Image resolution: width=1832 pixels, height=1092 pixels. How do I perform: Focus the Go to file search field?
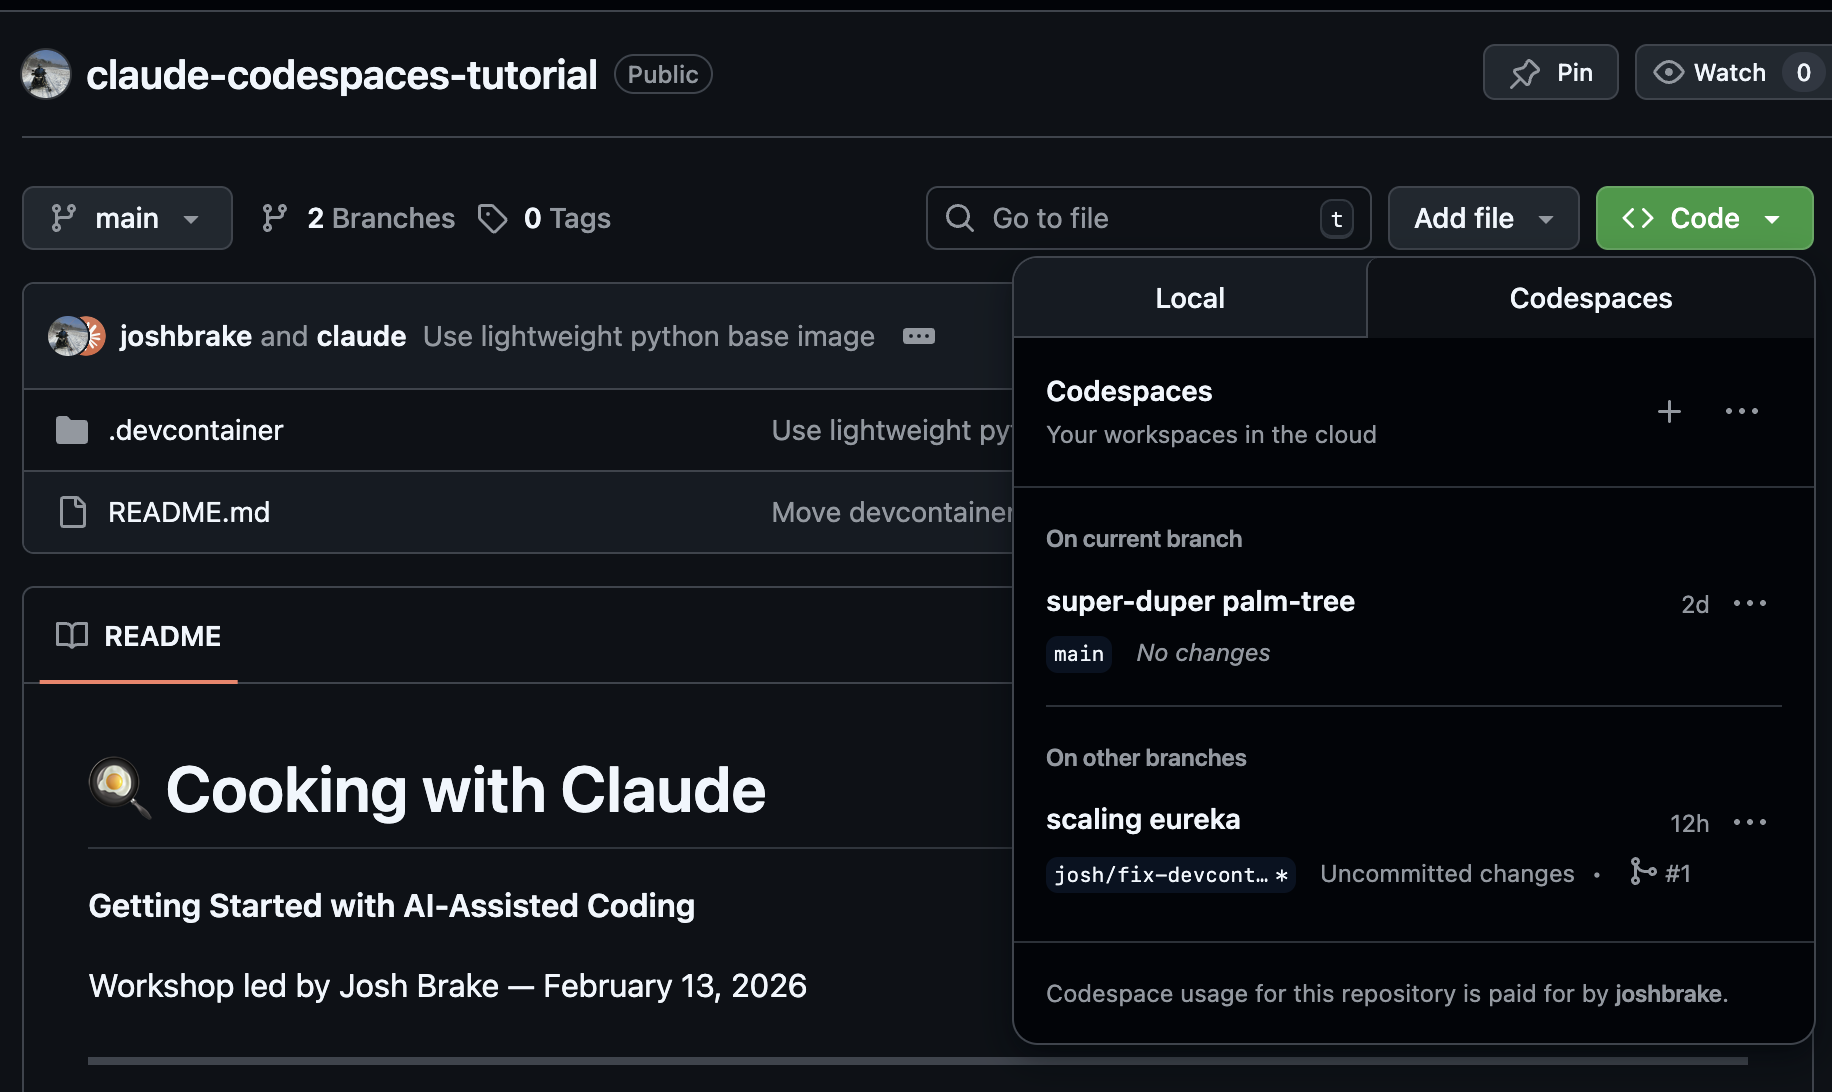[1148, 218]
